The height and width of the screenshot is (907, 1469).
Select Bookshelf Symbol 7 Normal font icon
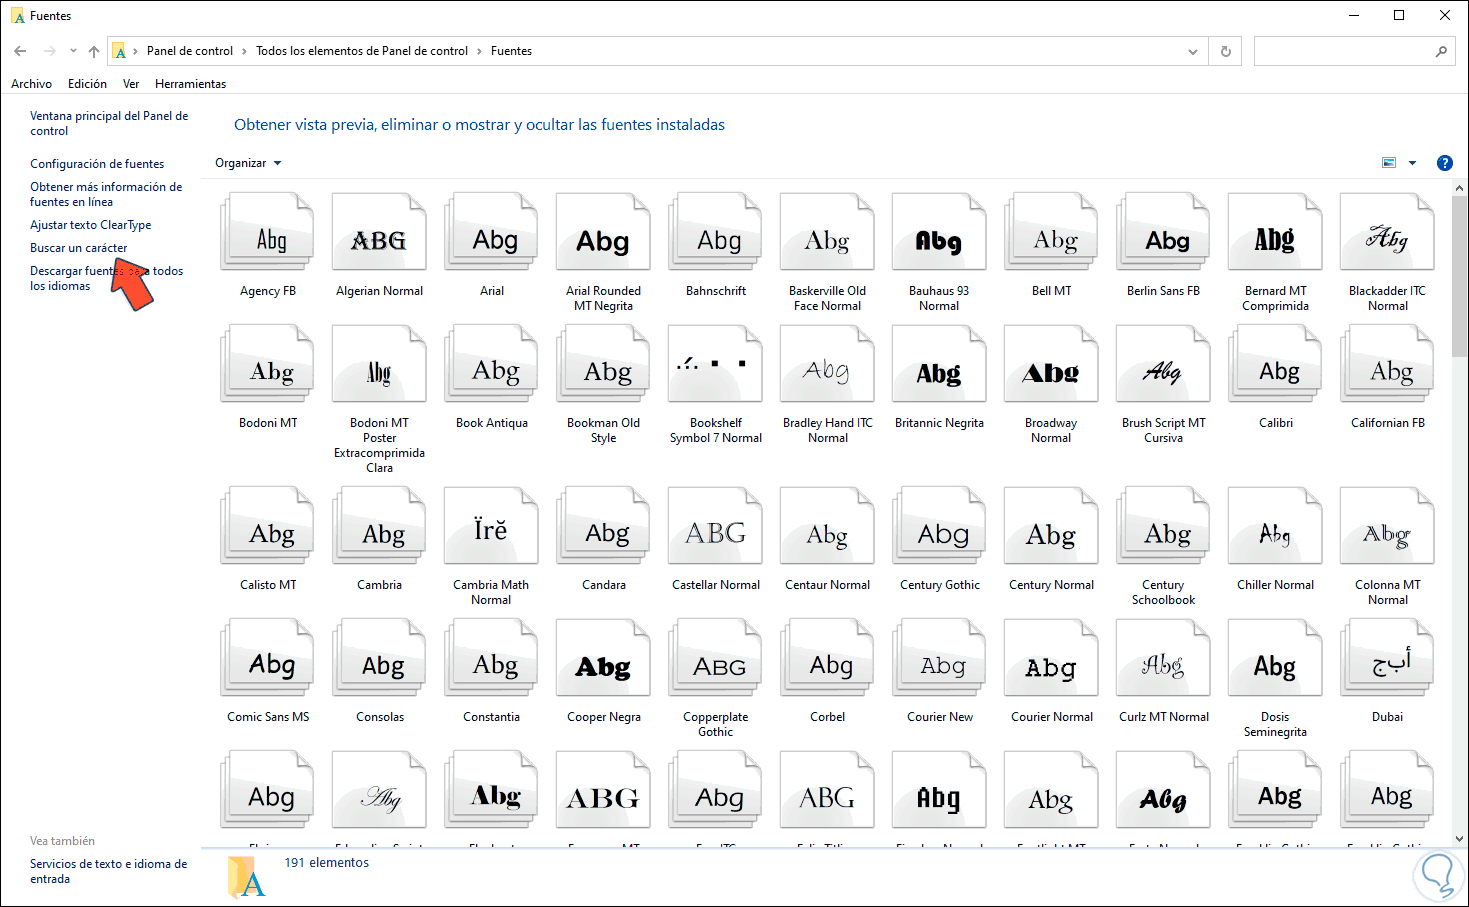715,364
